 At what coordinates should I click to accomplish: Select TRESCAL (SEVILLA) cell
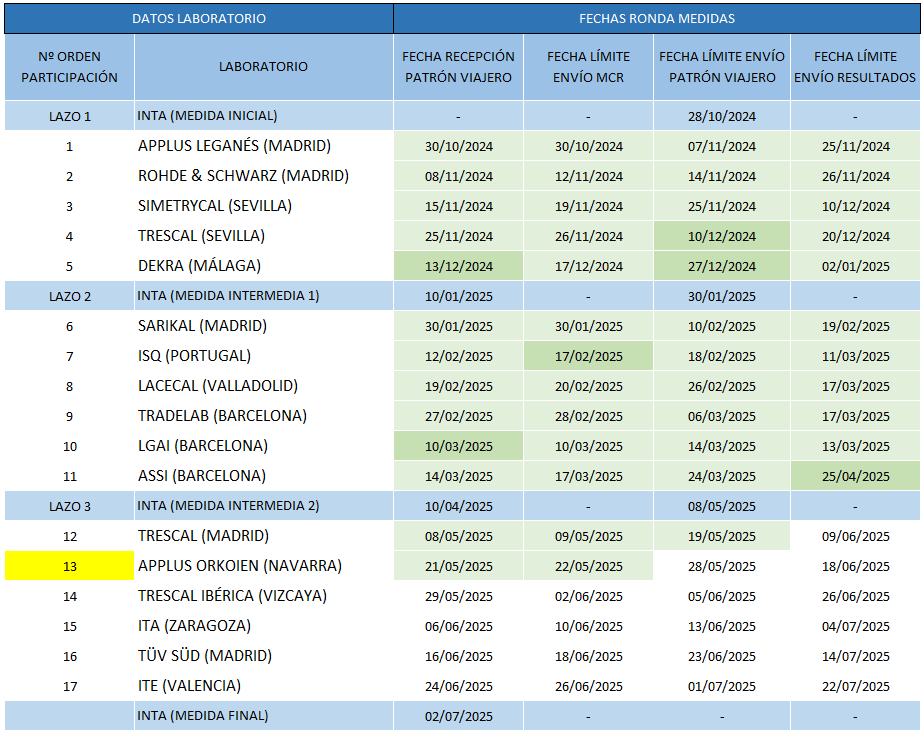point(264,236)
